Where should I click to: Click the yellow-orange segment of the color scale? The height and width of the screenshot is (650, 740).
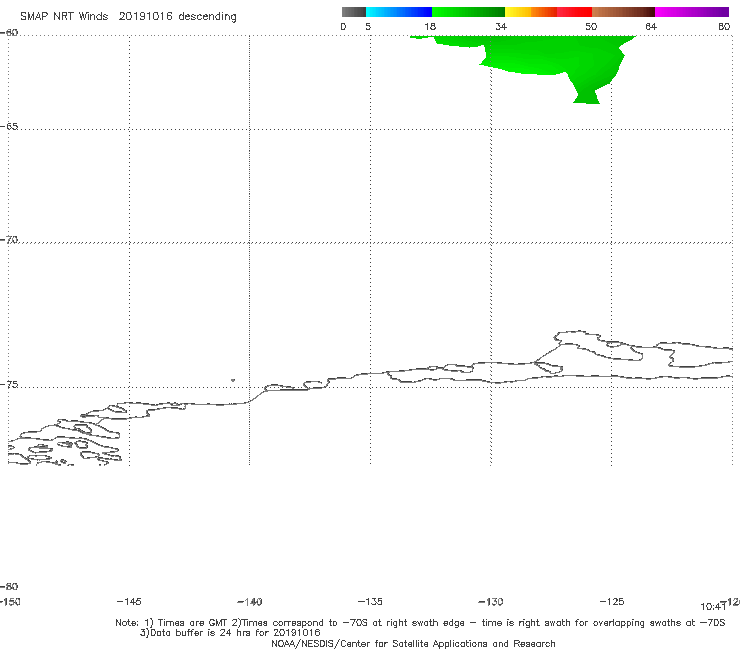530,12
